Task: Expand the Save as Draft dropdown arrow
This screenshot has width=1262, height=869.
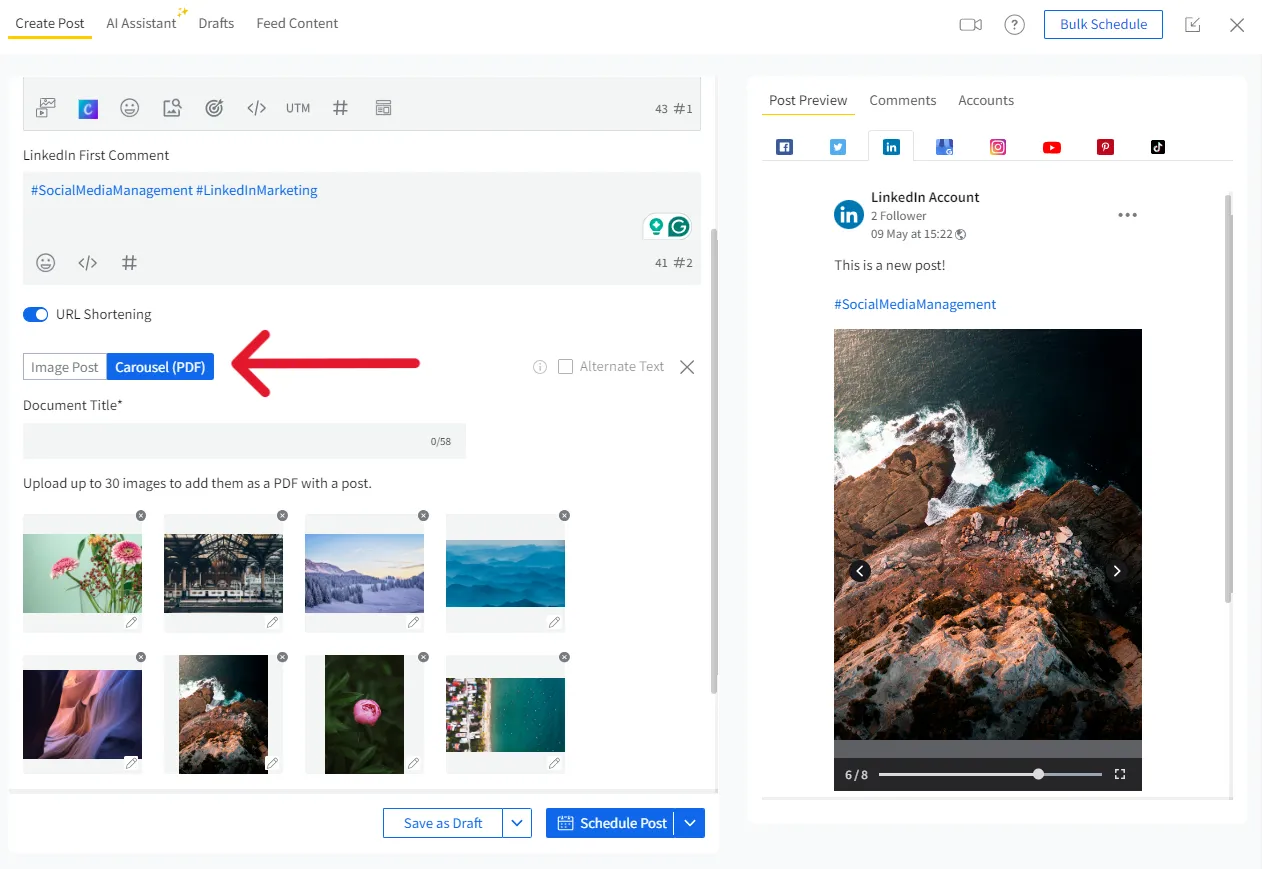Action: pyautogui.click(x=517, y=823)
